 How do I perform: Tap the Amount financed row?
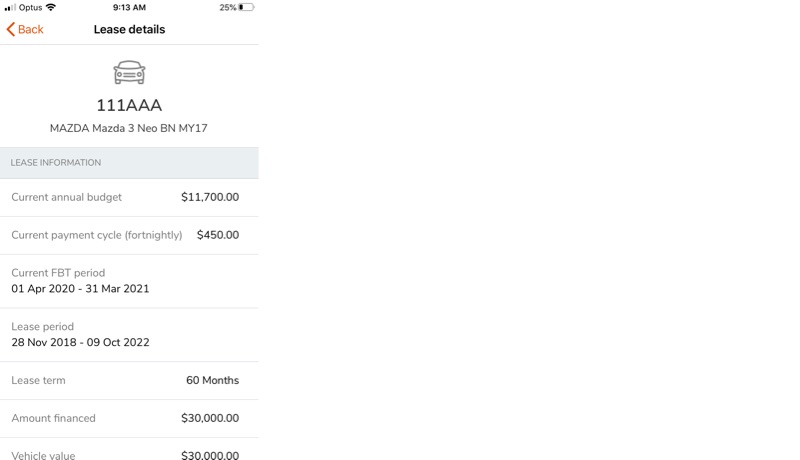click(129, 418)
